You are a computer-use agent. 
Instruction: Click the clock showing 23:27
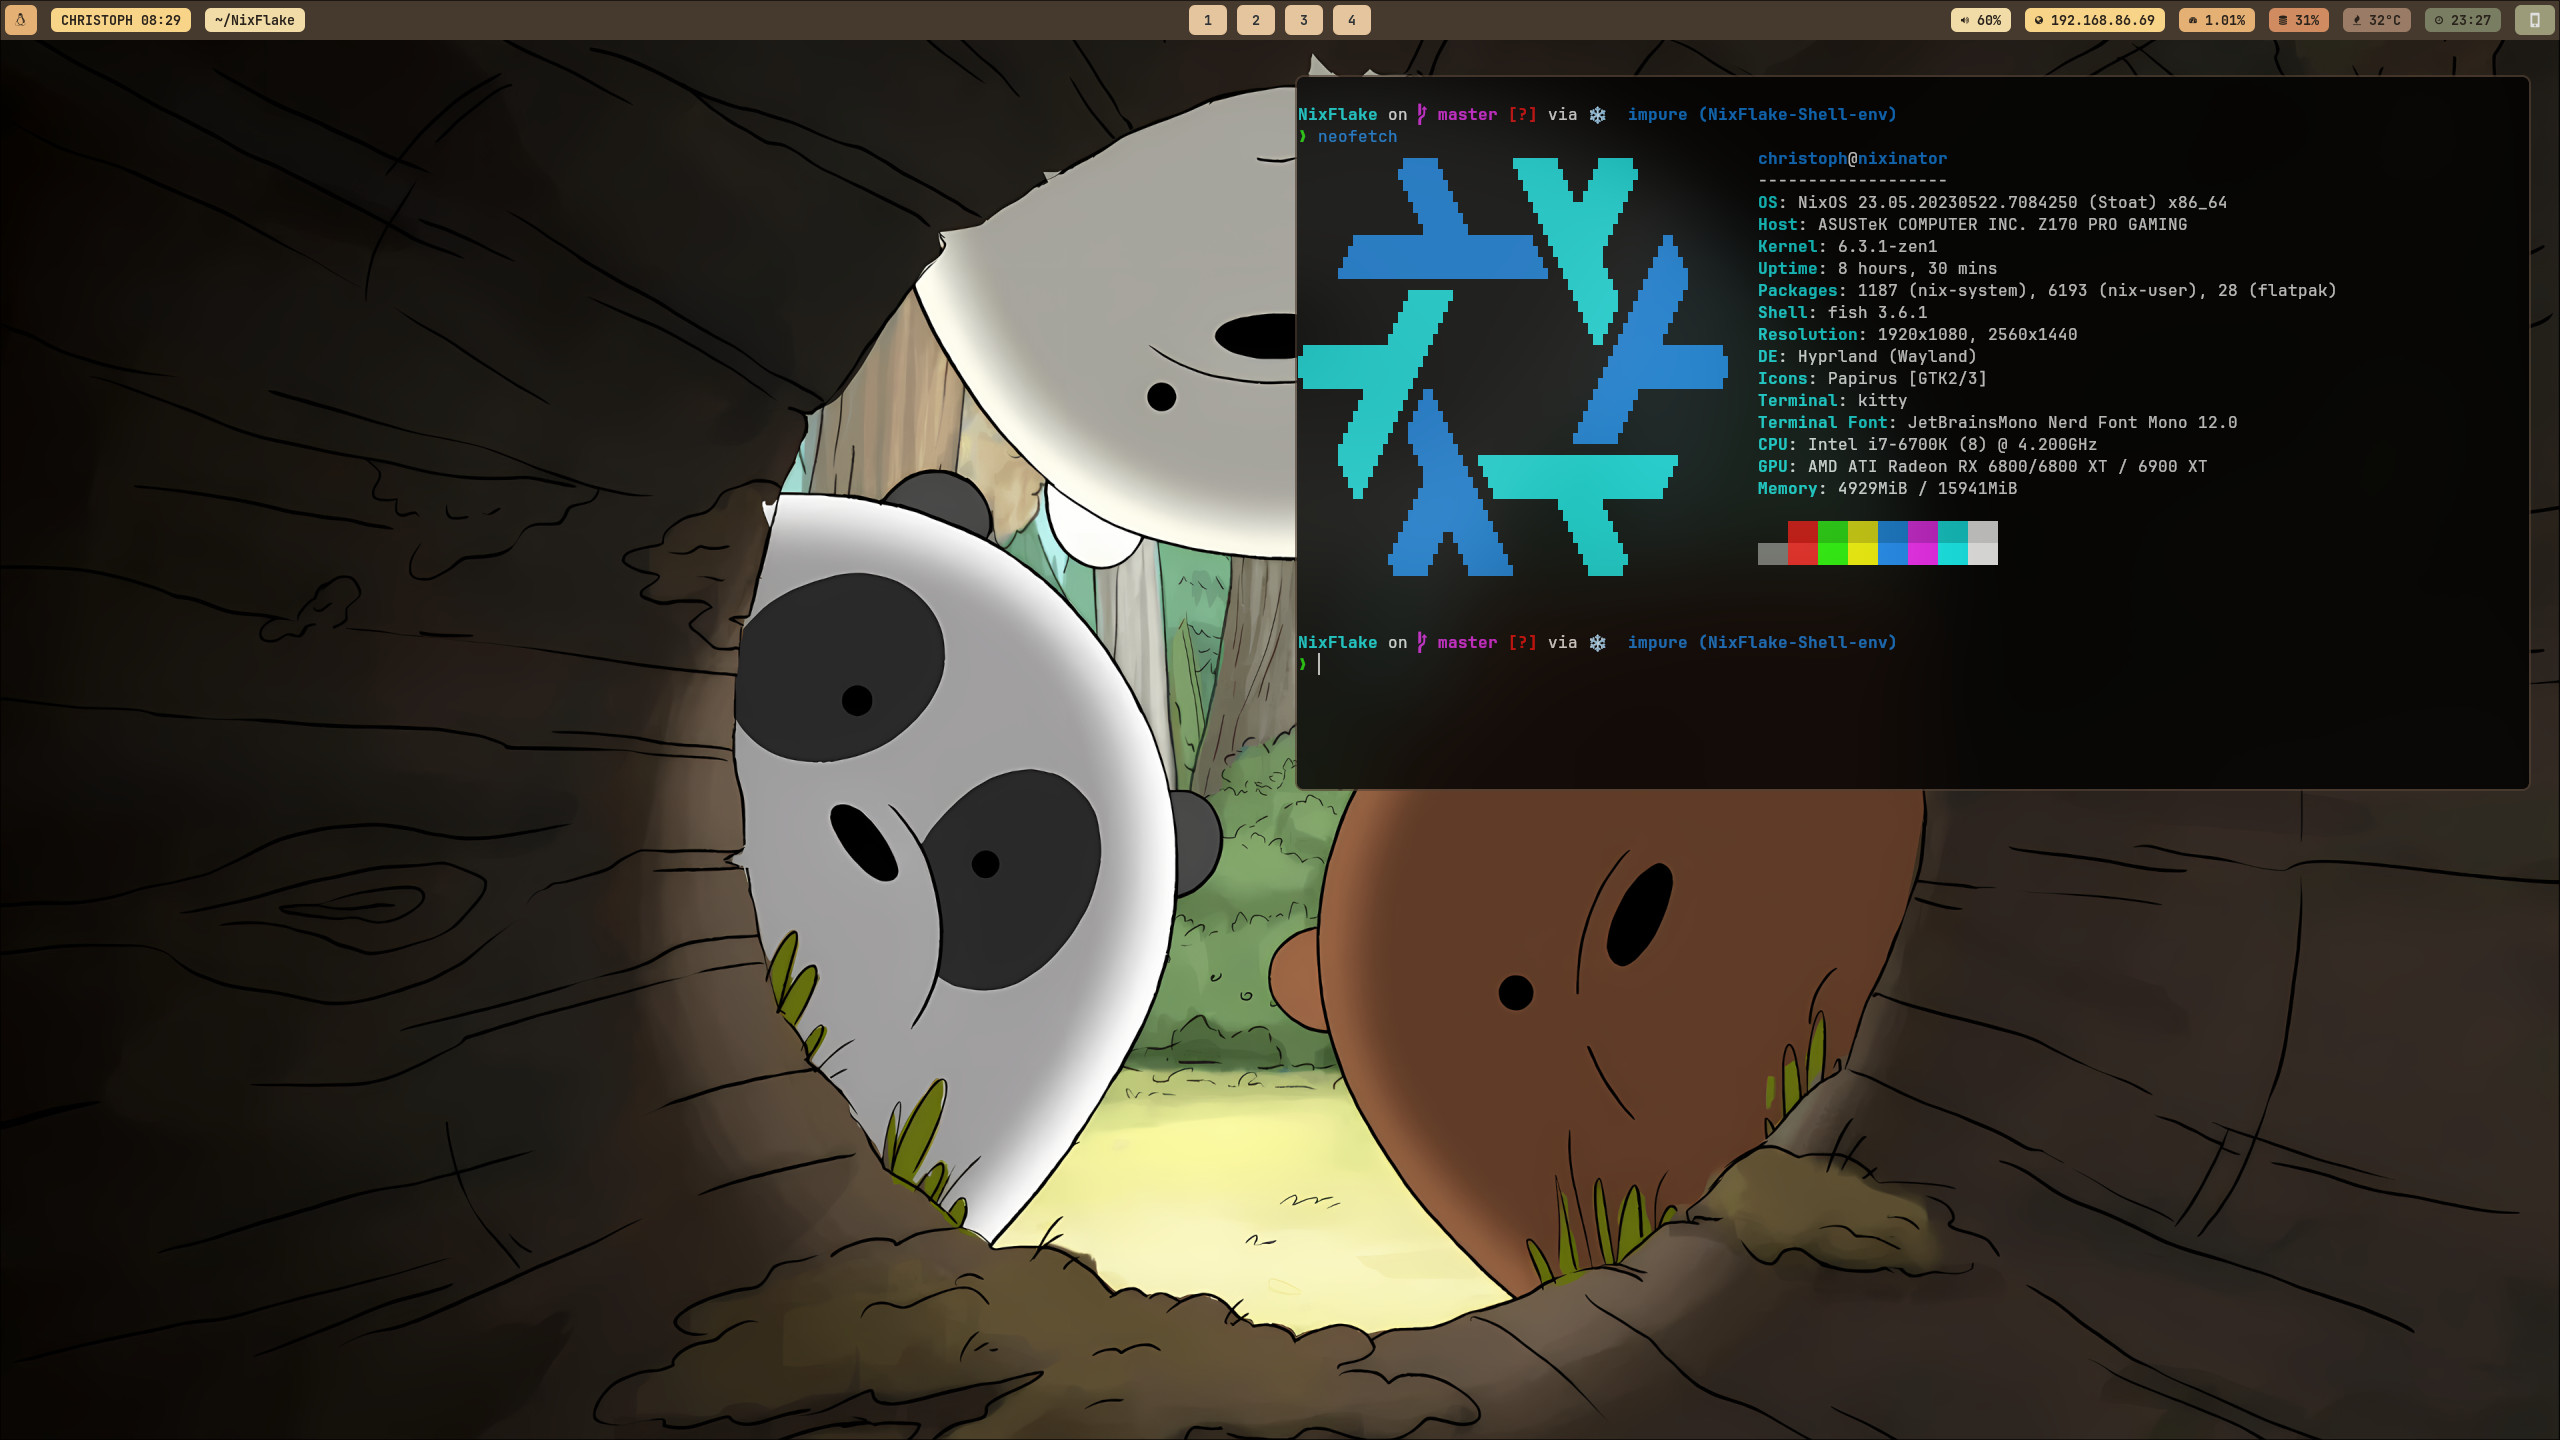(2462, 20)
